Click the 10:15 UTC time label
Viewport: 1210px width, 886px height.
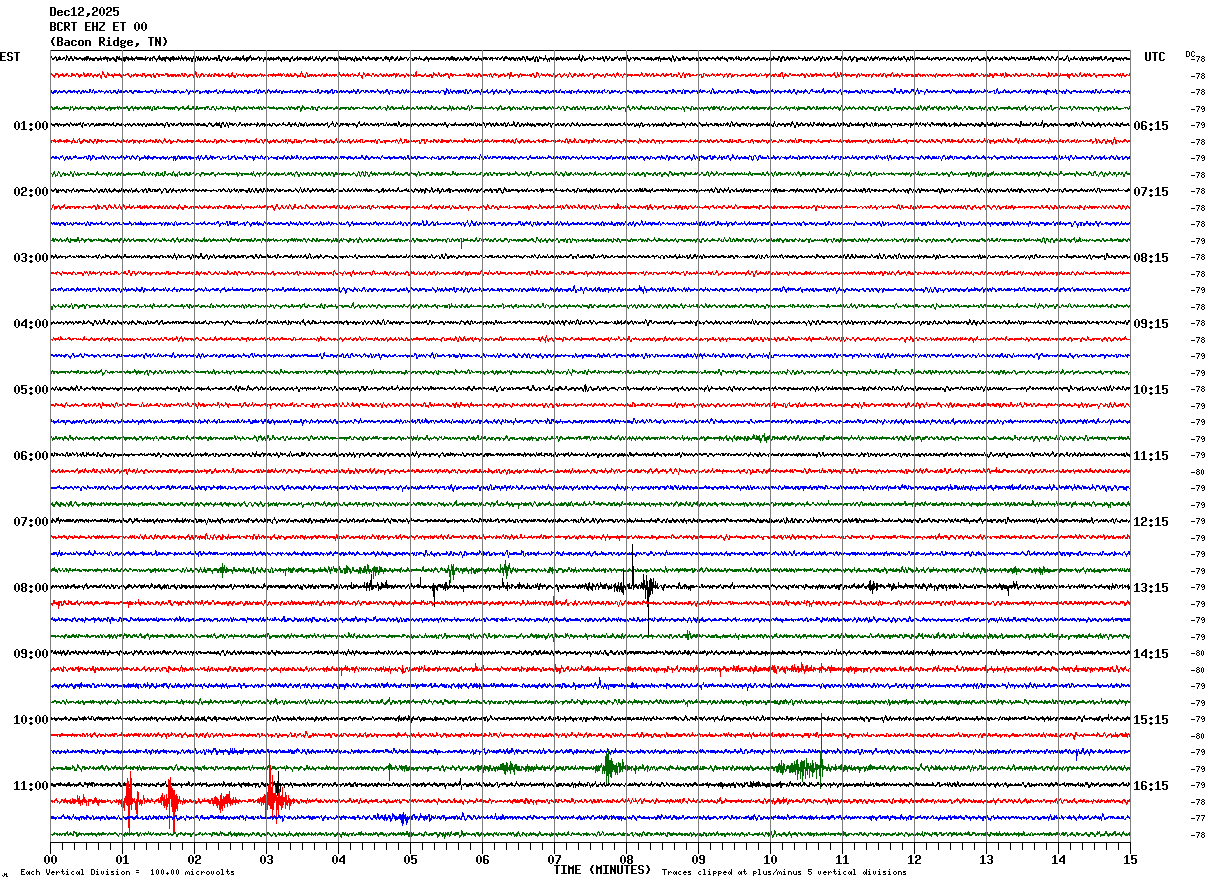[x=1152, y=390]
